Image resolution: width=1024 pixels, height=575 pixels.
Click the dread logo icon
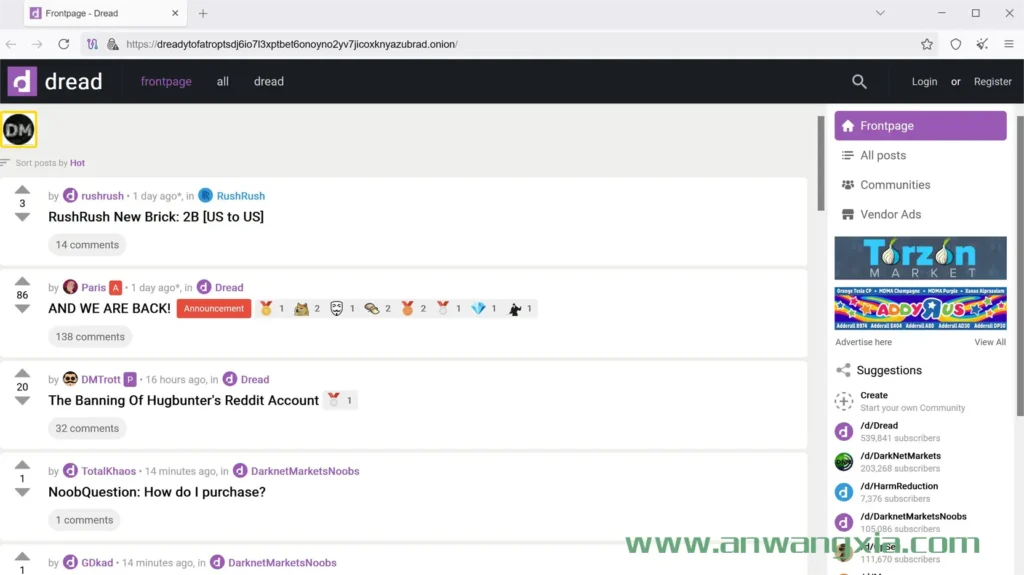[x=22, y=82]
